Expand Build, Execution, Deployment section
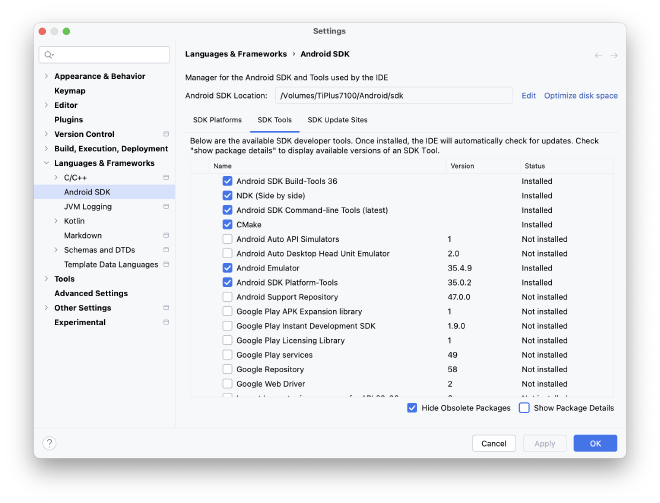The height and width of the screenshot is (503, 660). tap(46, 149)
